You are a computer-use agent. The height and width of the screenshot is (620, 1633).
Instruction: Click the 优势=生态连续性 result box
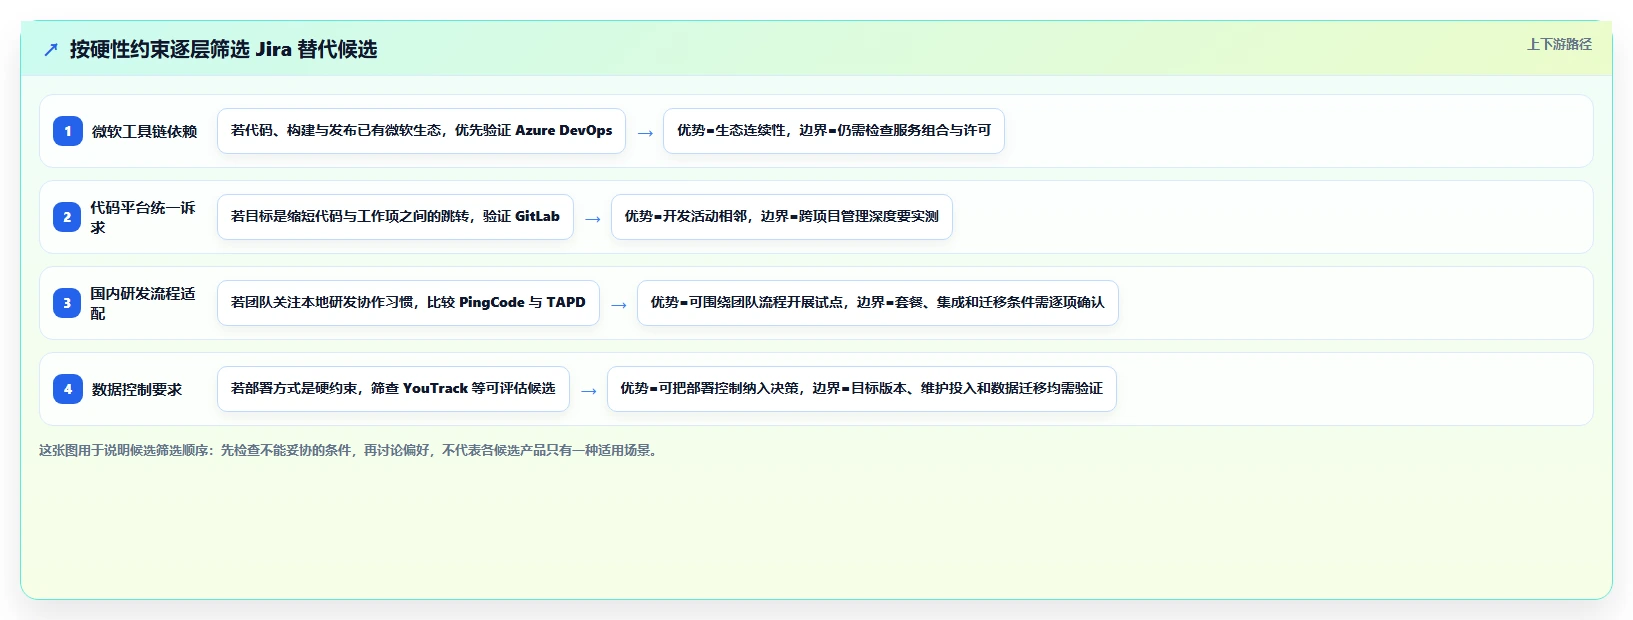[834, 131]
